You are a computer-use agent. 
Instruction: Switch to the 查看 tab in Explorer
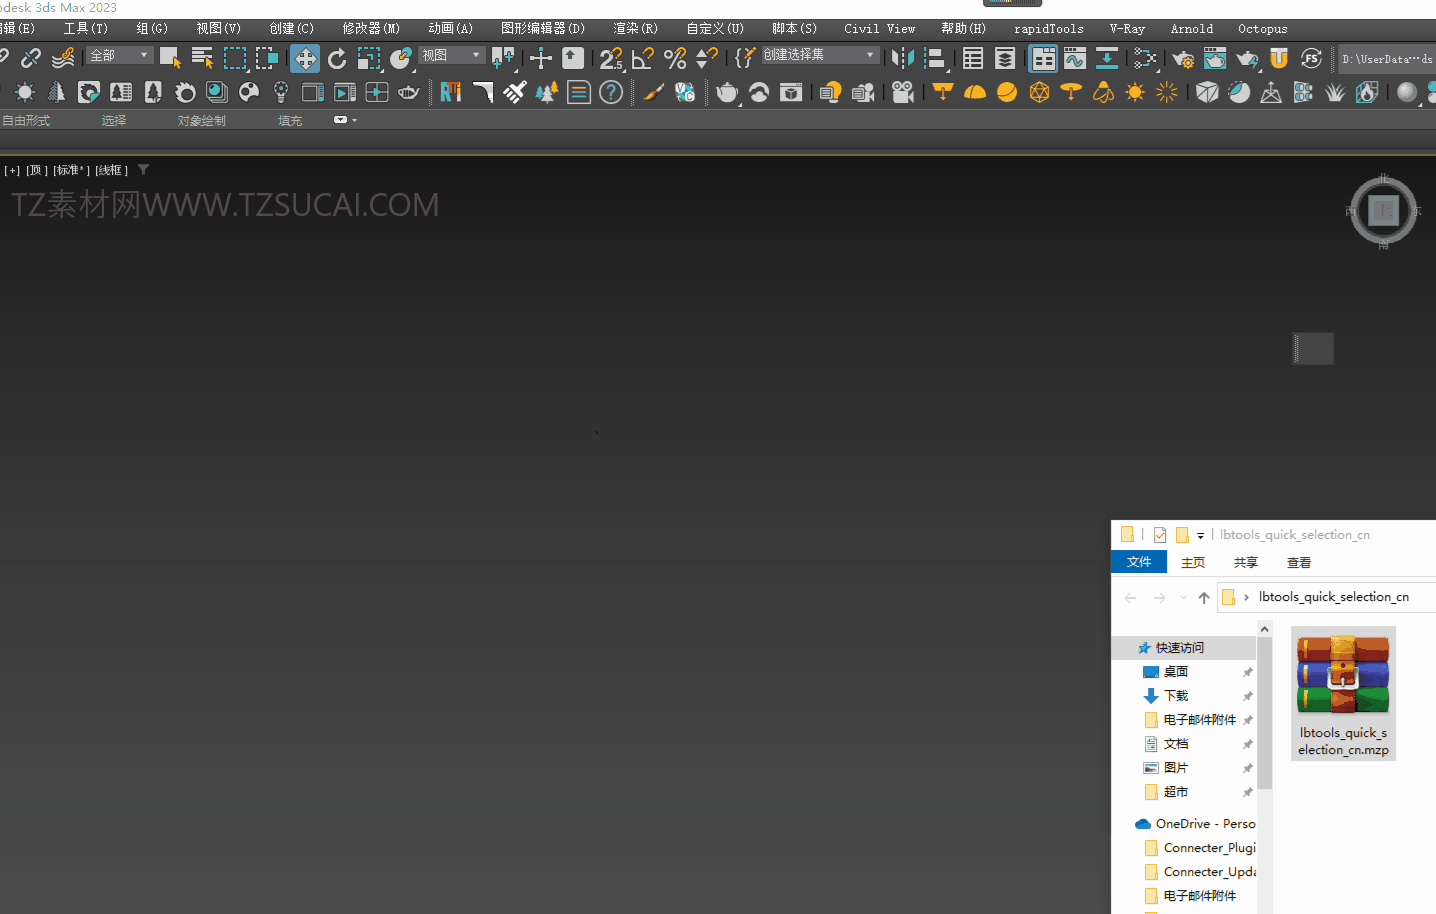1298,563
